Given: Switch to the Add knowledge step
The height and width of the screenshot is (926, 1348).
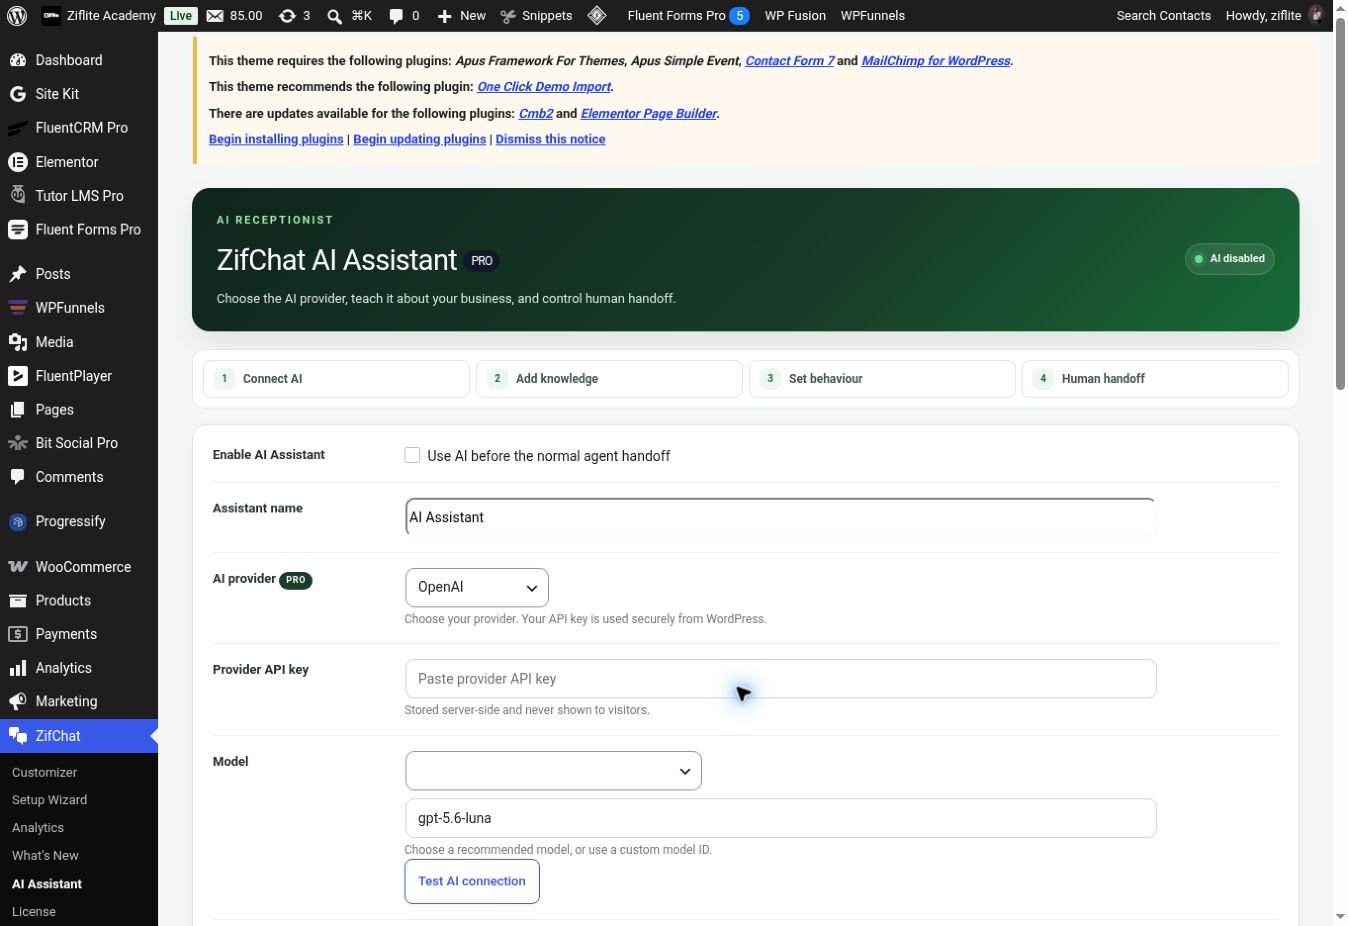Looking at the screenshot, I should tap(609, 379).
